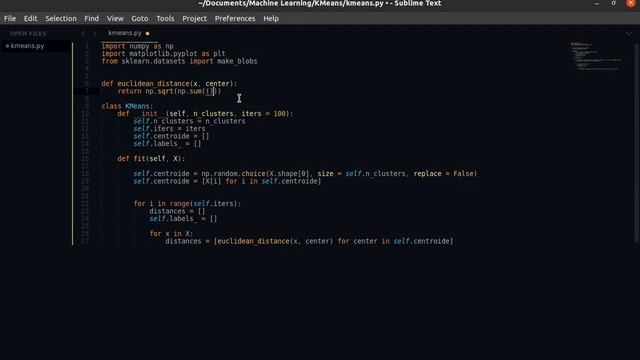640x360 pixels.
Task: Place cursor in 'return np.sqrt(np.sum(())' line
Action: click(x=169, y=91)
